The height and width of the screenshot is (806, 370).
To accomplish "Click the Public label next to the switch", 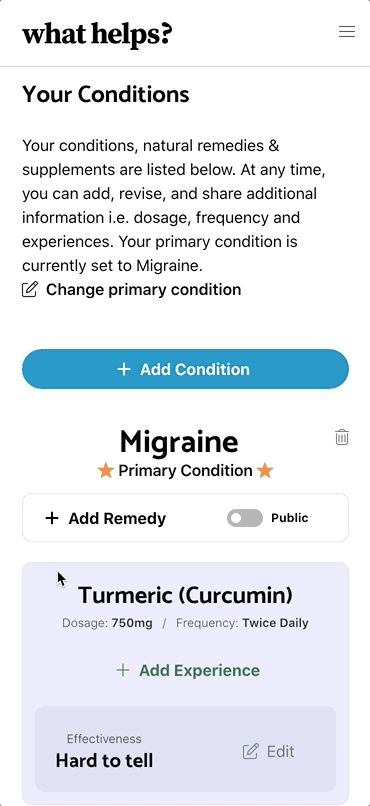I will click(x=290, y=518).
